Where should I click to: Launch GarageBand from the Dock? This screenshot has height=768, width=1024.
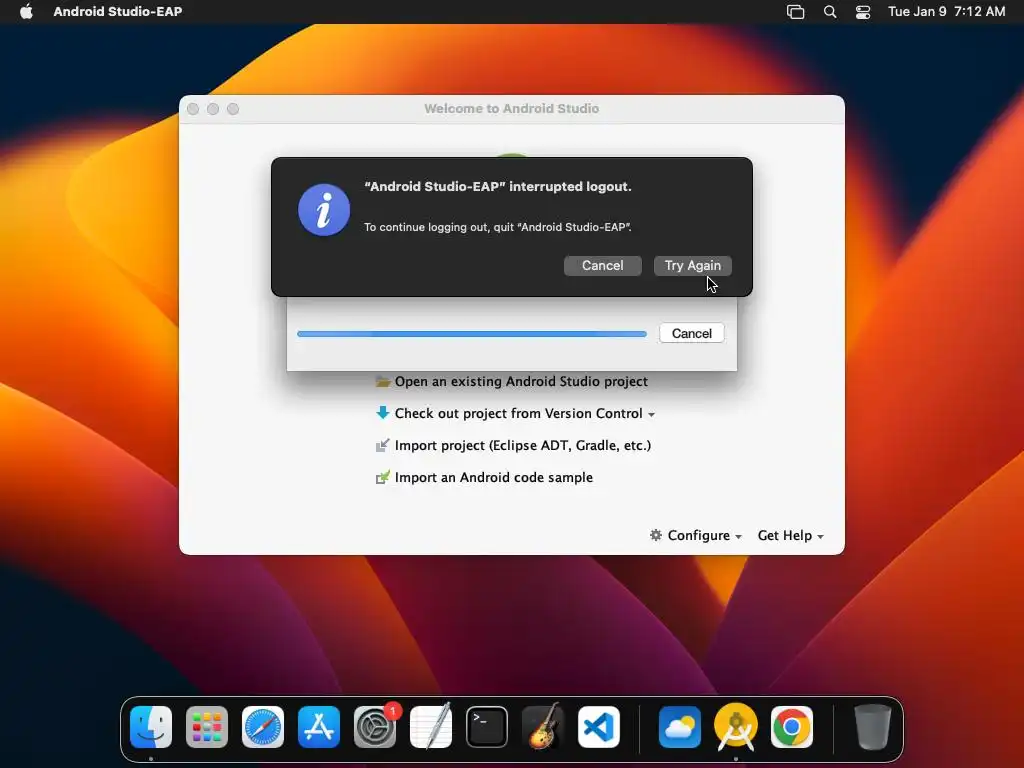543,727
